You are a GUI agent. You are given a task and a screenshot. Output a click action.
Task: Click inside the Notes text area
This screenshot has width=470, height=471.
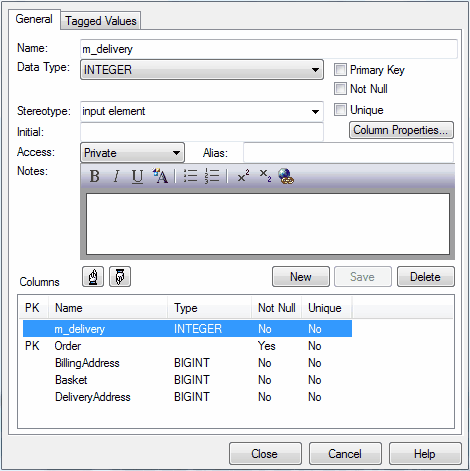(268, 224)
